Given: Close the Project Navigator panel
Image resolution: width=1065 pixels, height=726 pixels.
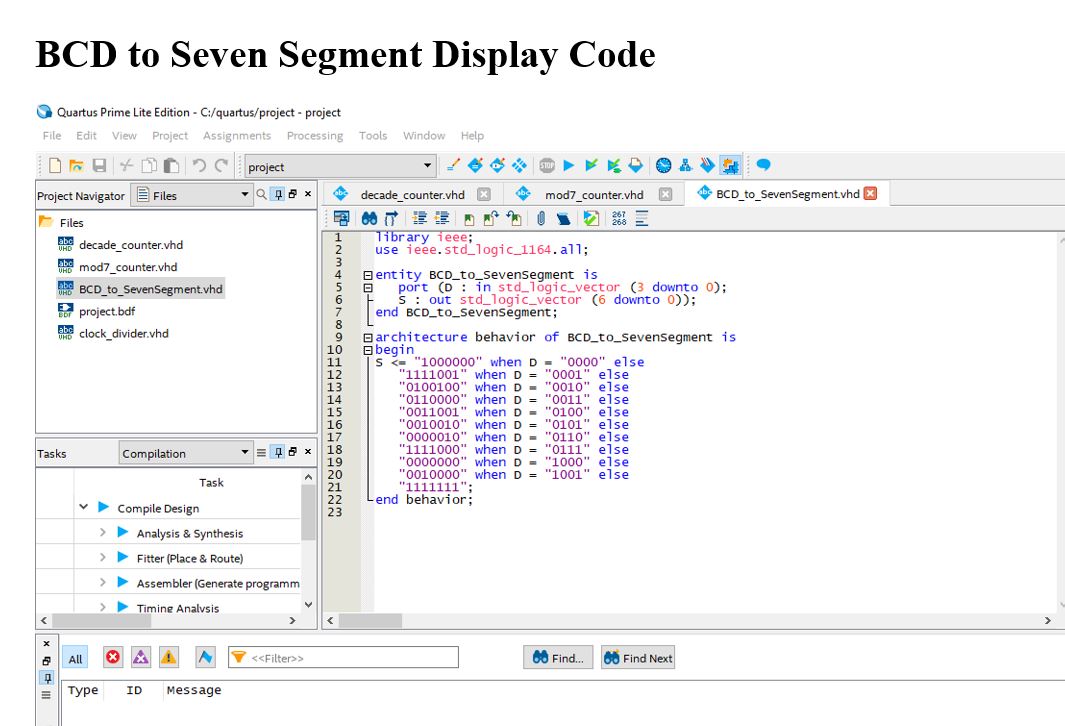Looking at the screenshot, I should point(308,194).
